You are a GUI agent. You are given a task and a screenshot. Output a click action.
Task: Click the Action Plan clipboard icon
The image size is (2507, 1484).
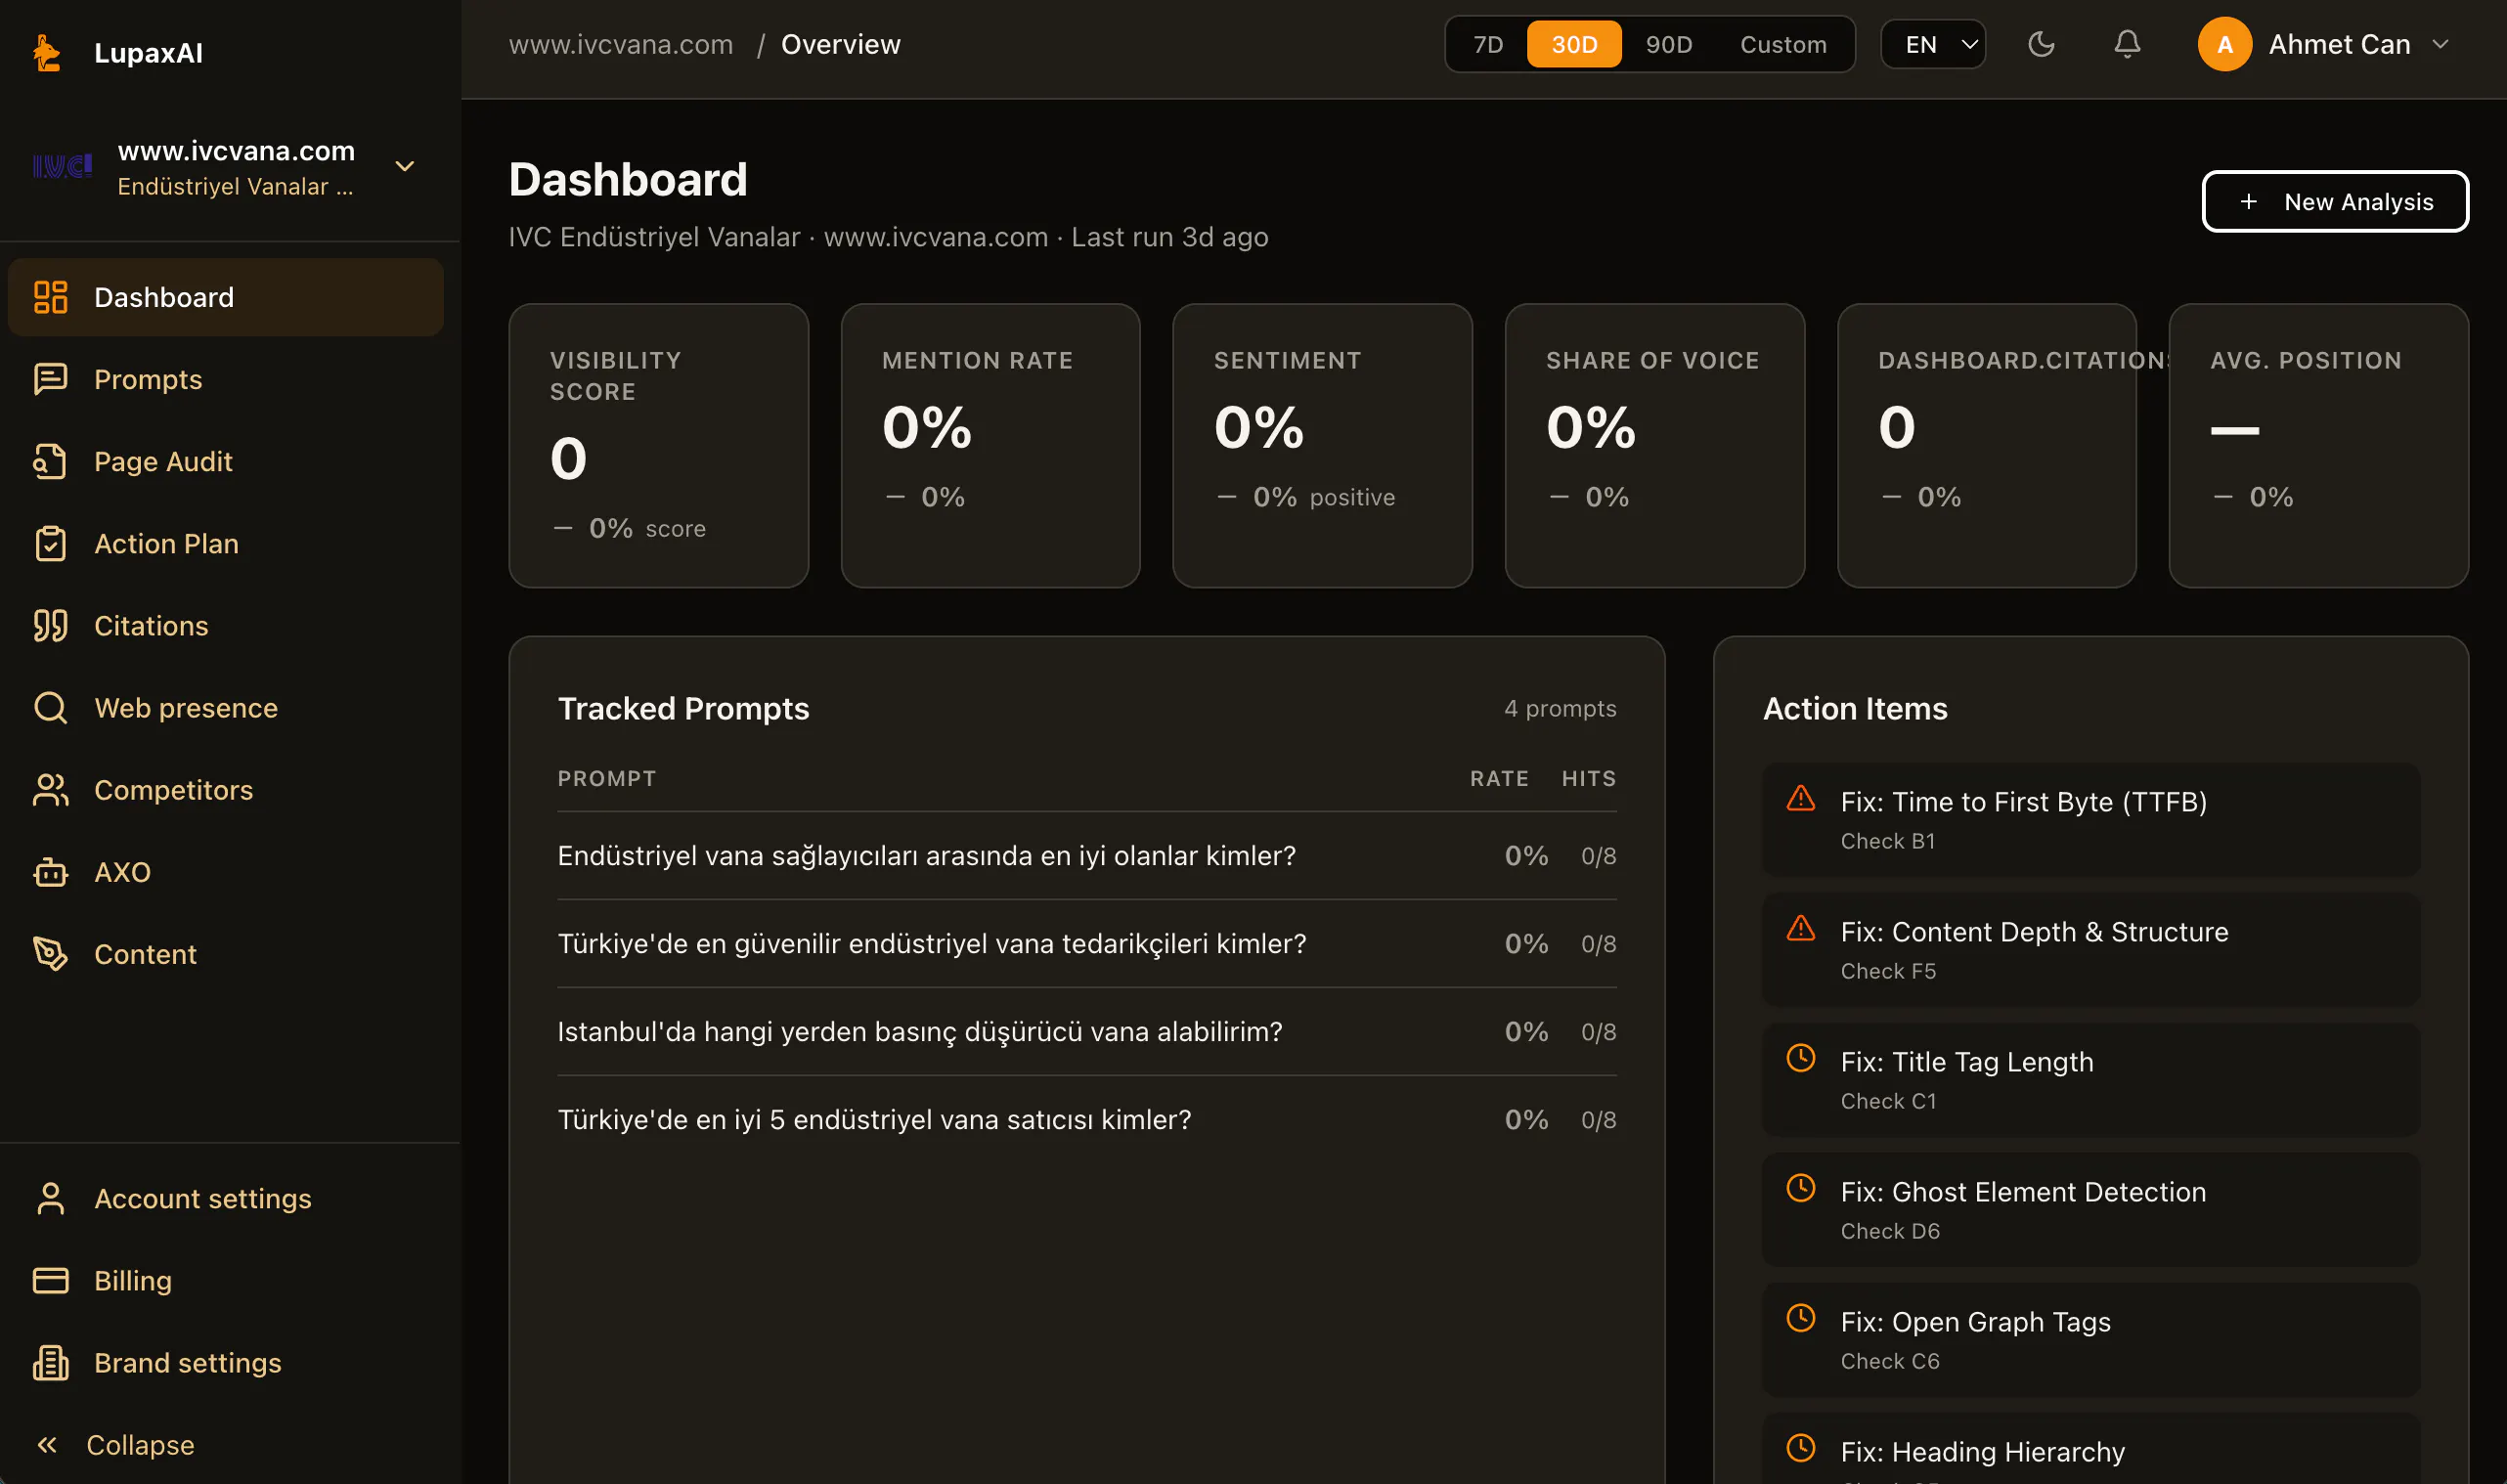pos(50,543)
